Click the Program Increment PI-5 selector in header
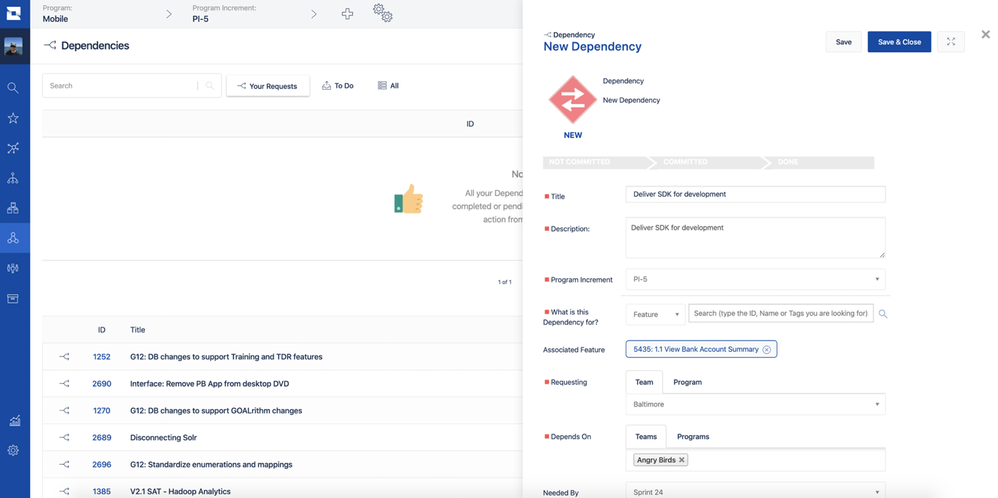 (224, 14)
